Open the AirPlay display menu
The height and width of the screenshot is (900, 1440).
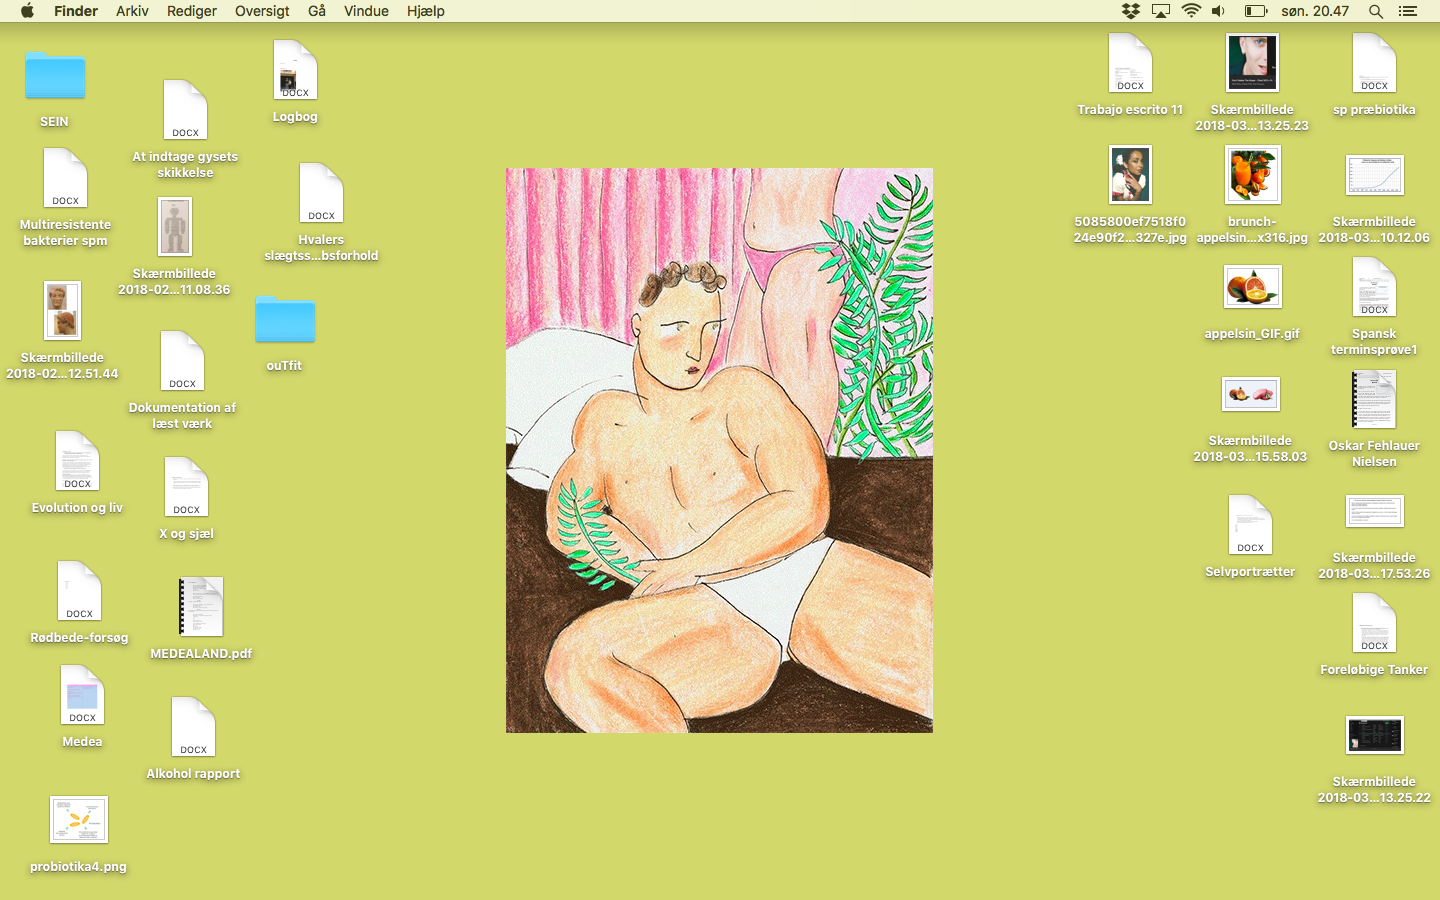click(x=1161, y=11)
